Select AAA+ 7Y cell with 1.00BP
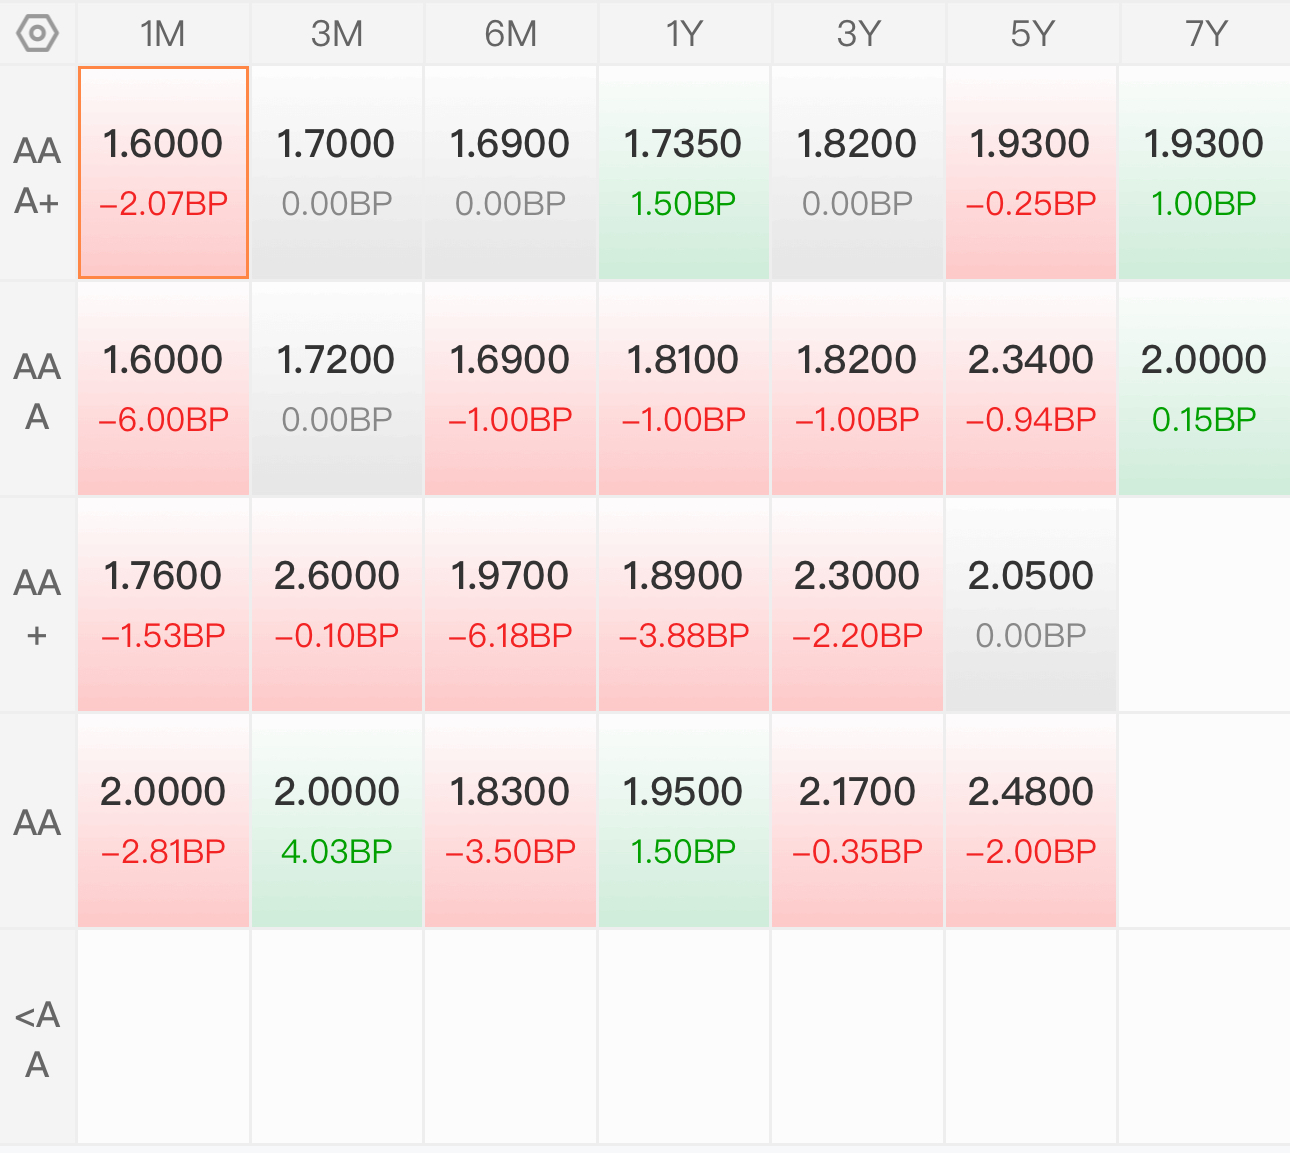 point(1205,173)
